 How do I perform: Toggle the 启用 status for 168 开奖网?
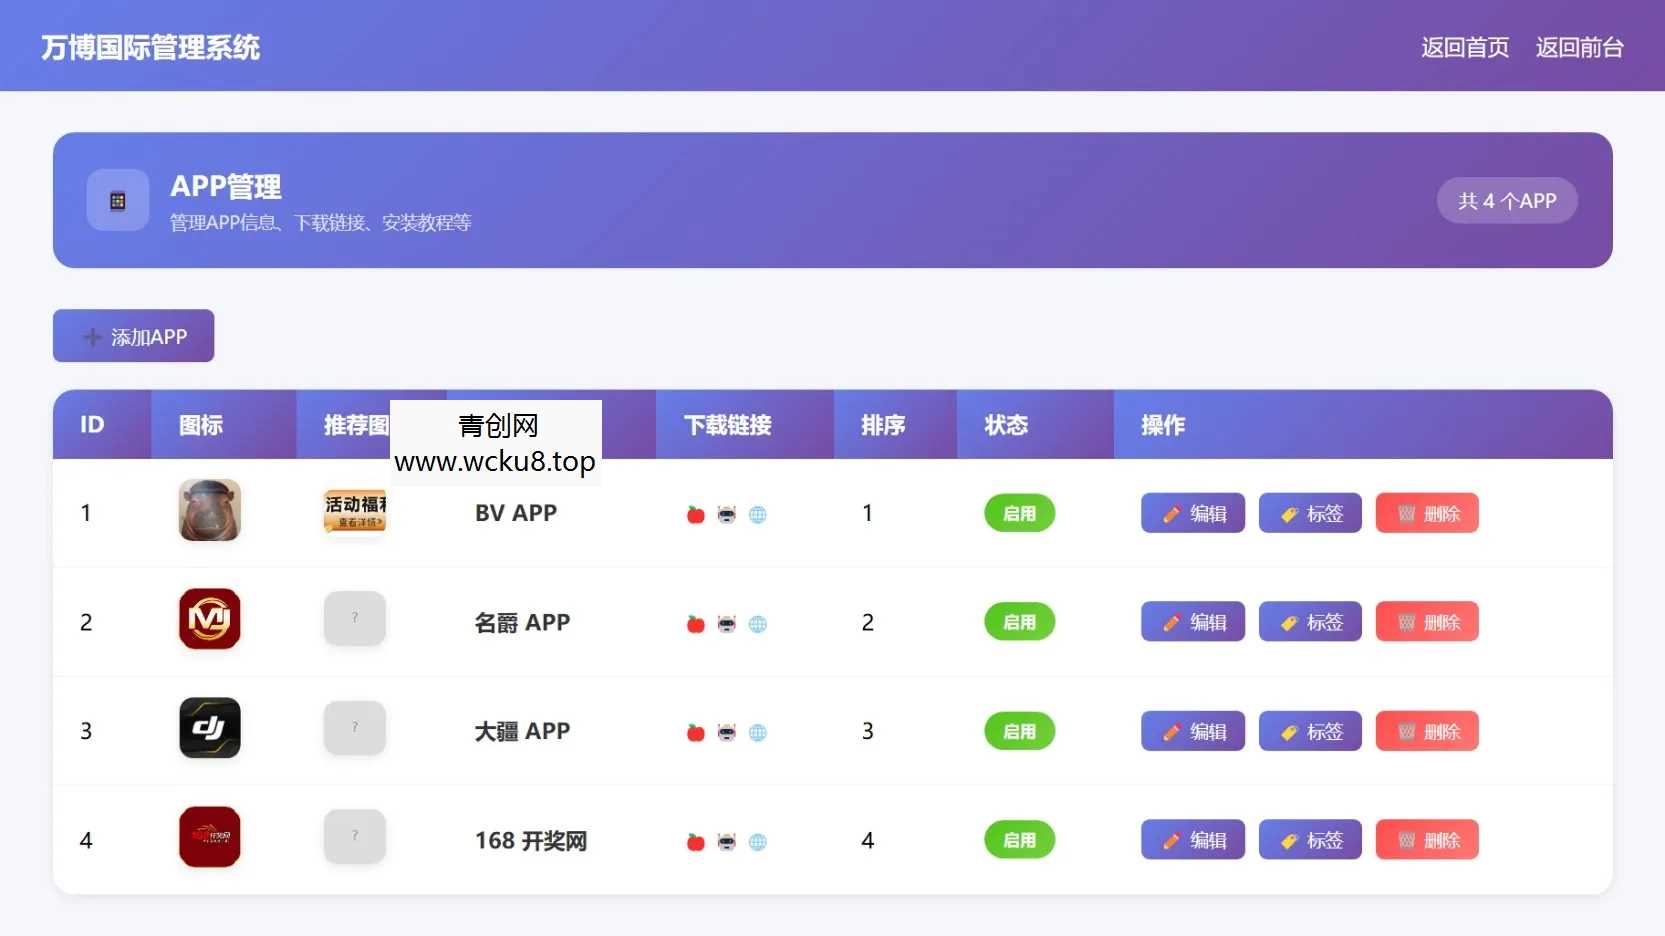(x=1019, y=840)
